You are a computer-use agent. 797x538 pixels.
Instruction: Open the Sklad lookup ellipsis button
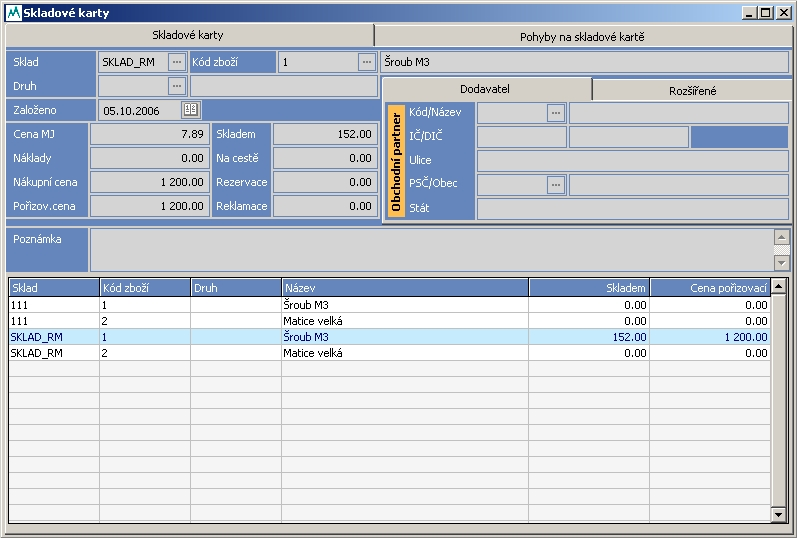click(x=177, y=62)
